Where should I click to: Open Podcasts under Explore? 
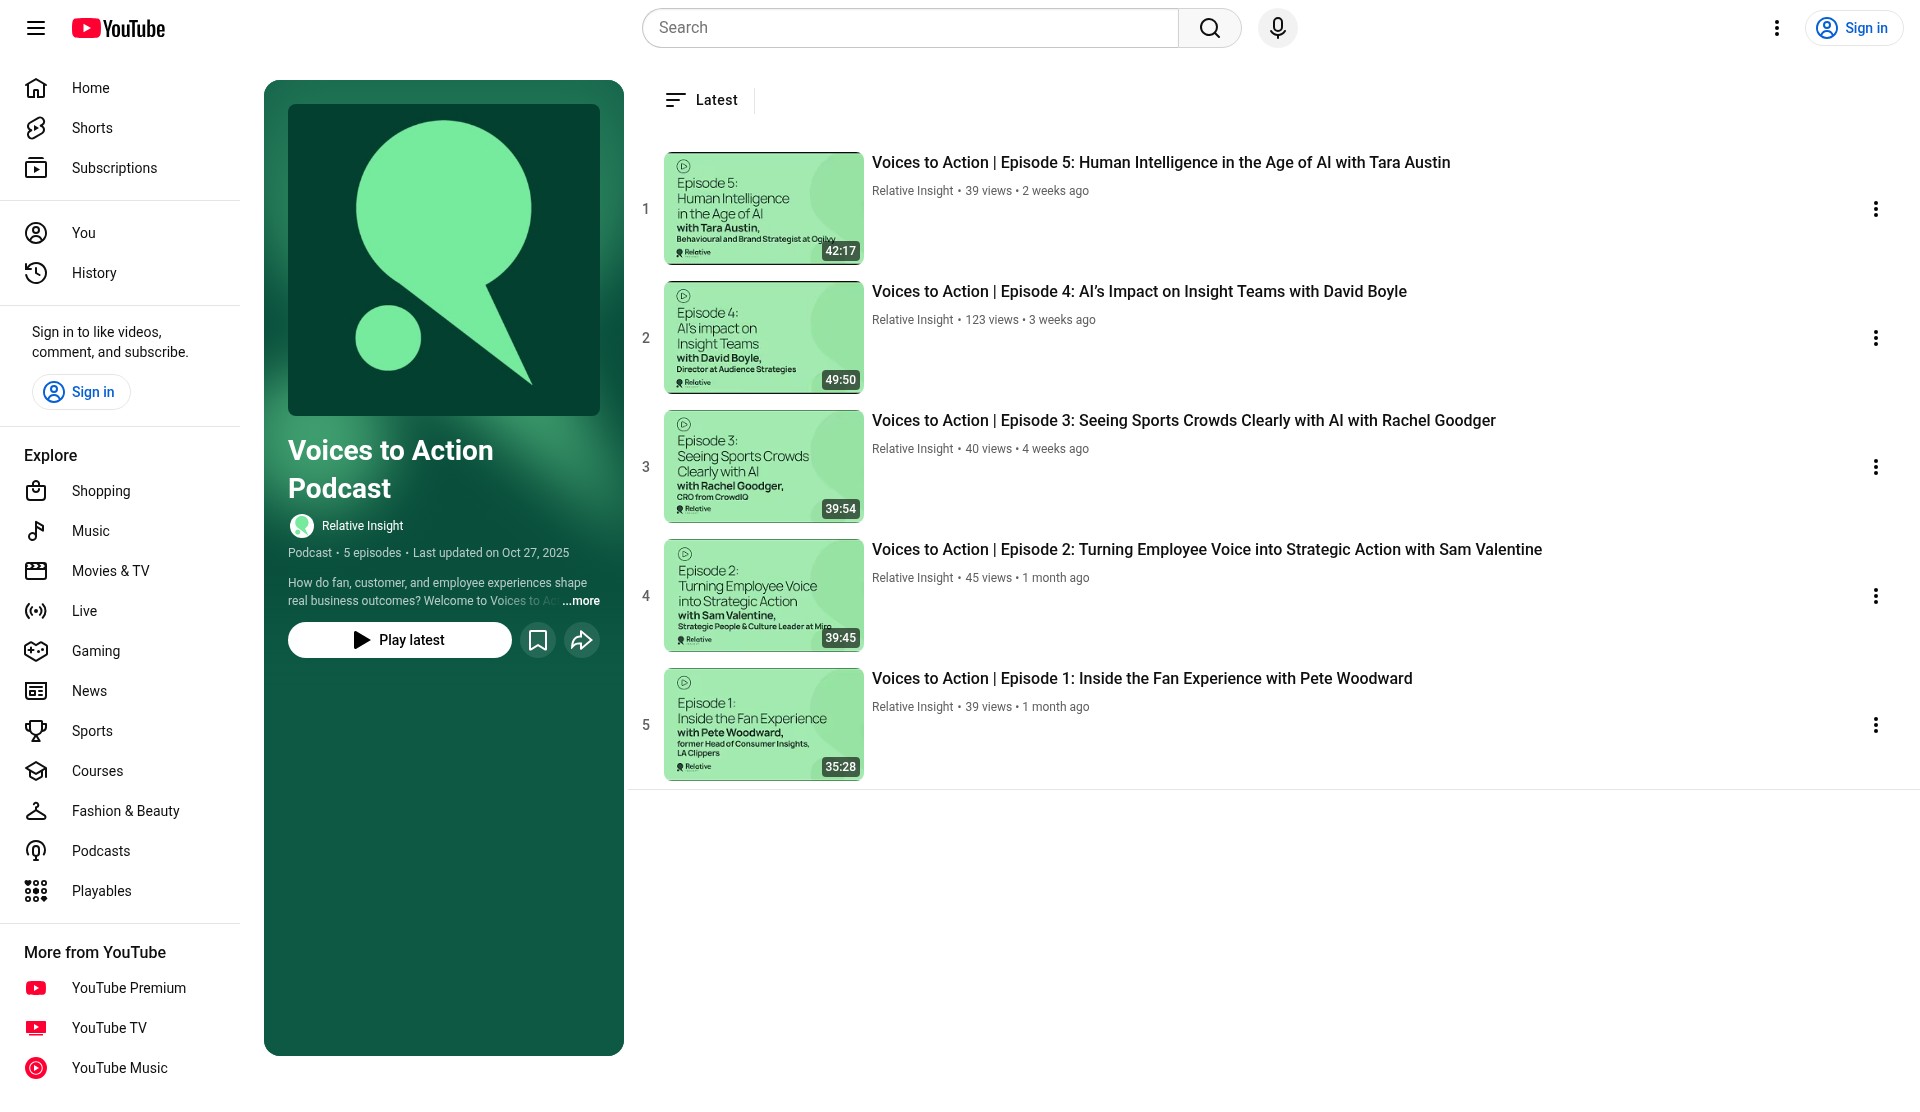(120, 851)
